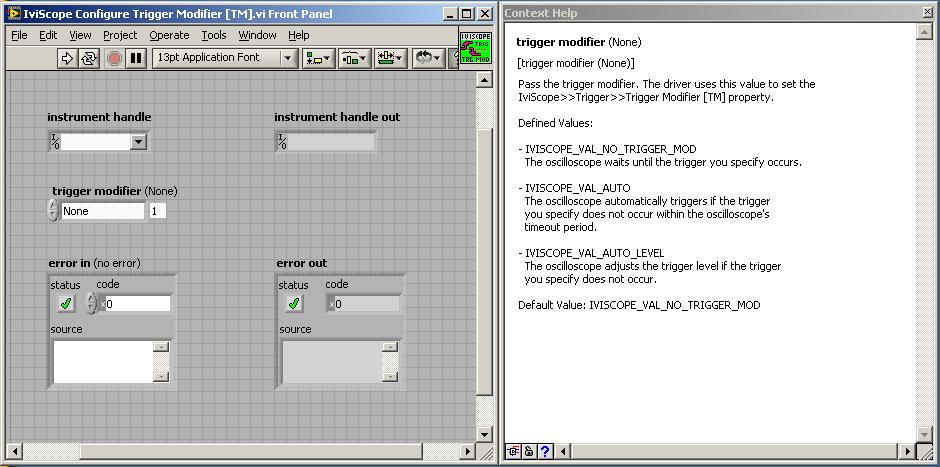The height and width of the screenshot is (467, 940).
Task: Click the front panel horizontal scrollbar thumb
Action: pyautogui.click(x=251, y=451)
